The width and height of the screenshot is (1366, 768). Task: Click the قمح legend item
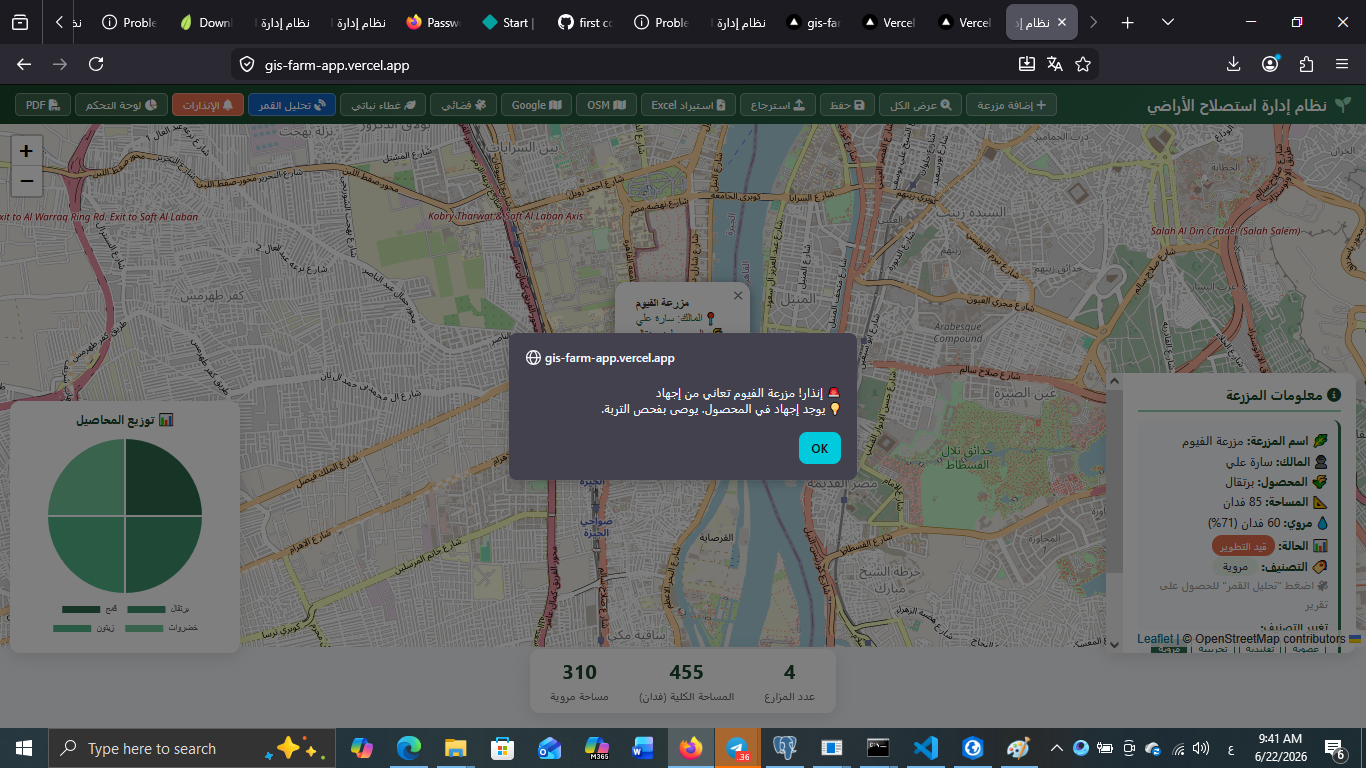[x=90, y=609]
